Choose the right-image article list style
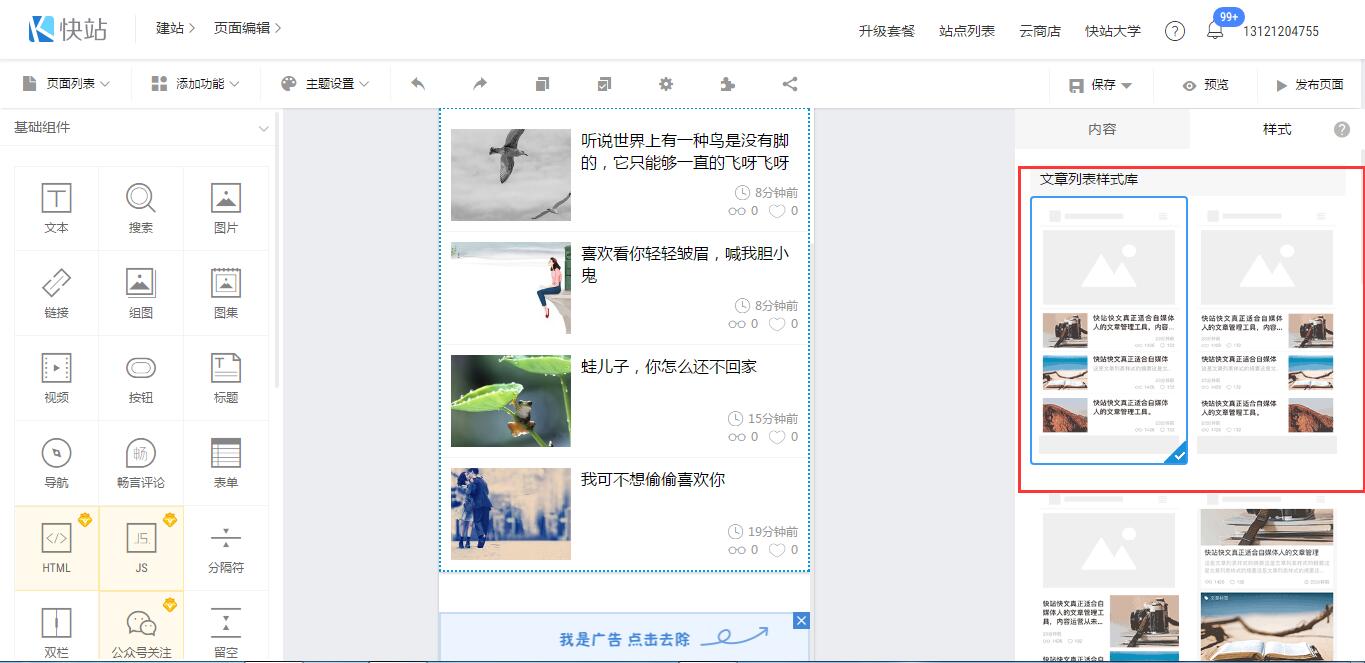This screenshot has height=663, width=1365. [x=1267, y=330]
